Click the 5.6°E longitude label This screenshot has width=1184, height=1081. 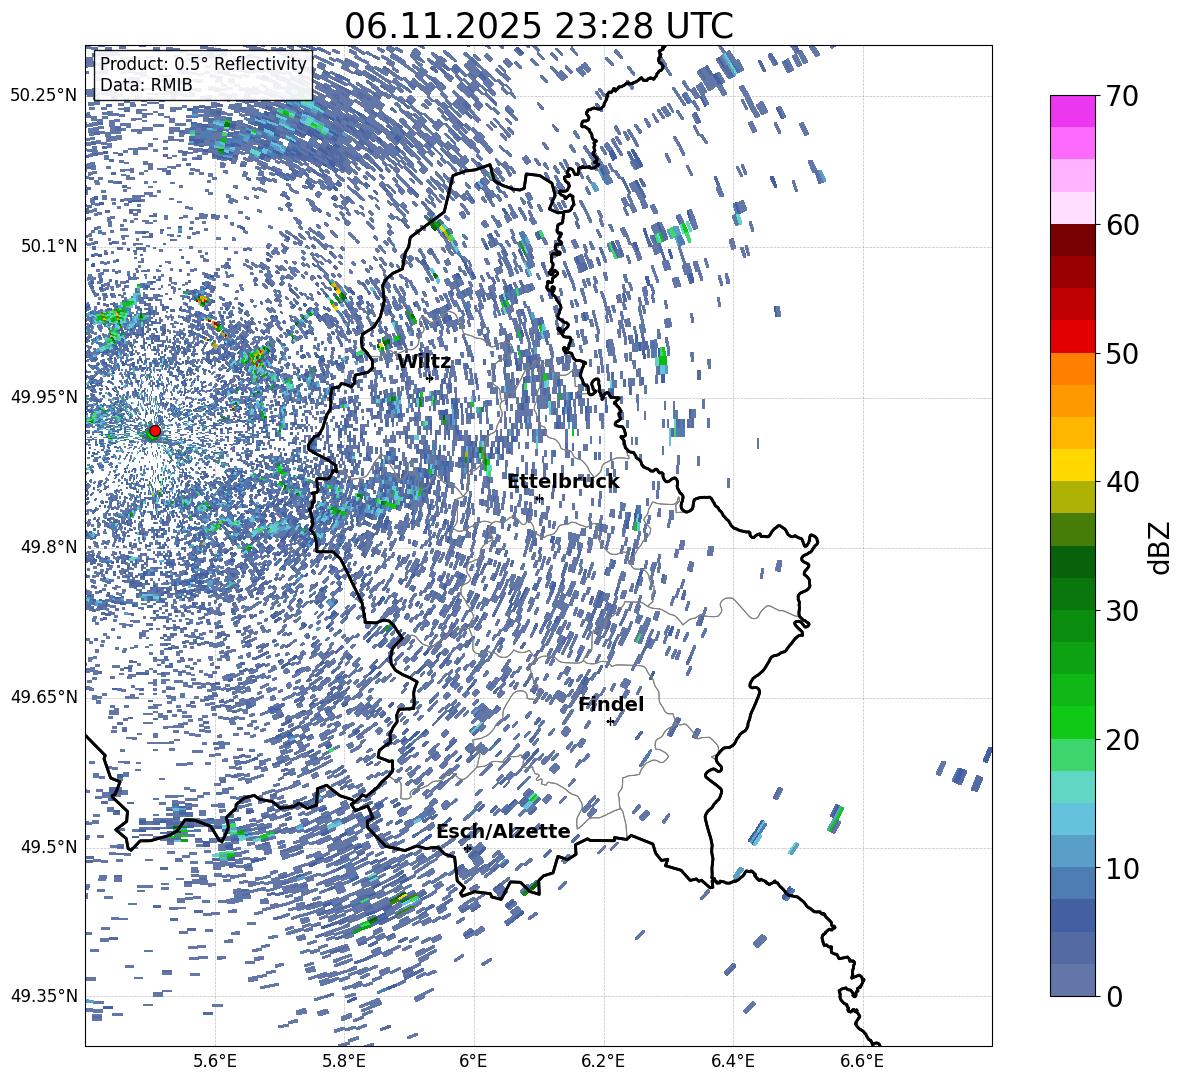coord(214,1061)
